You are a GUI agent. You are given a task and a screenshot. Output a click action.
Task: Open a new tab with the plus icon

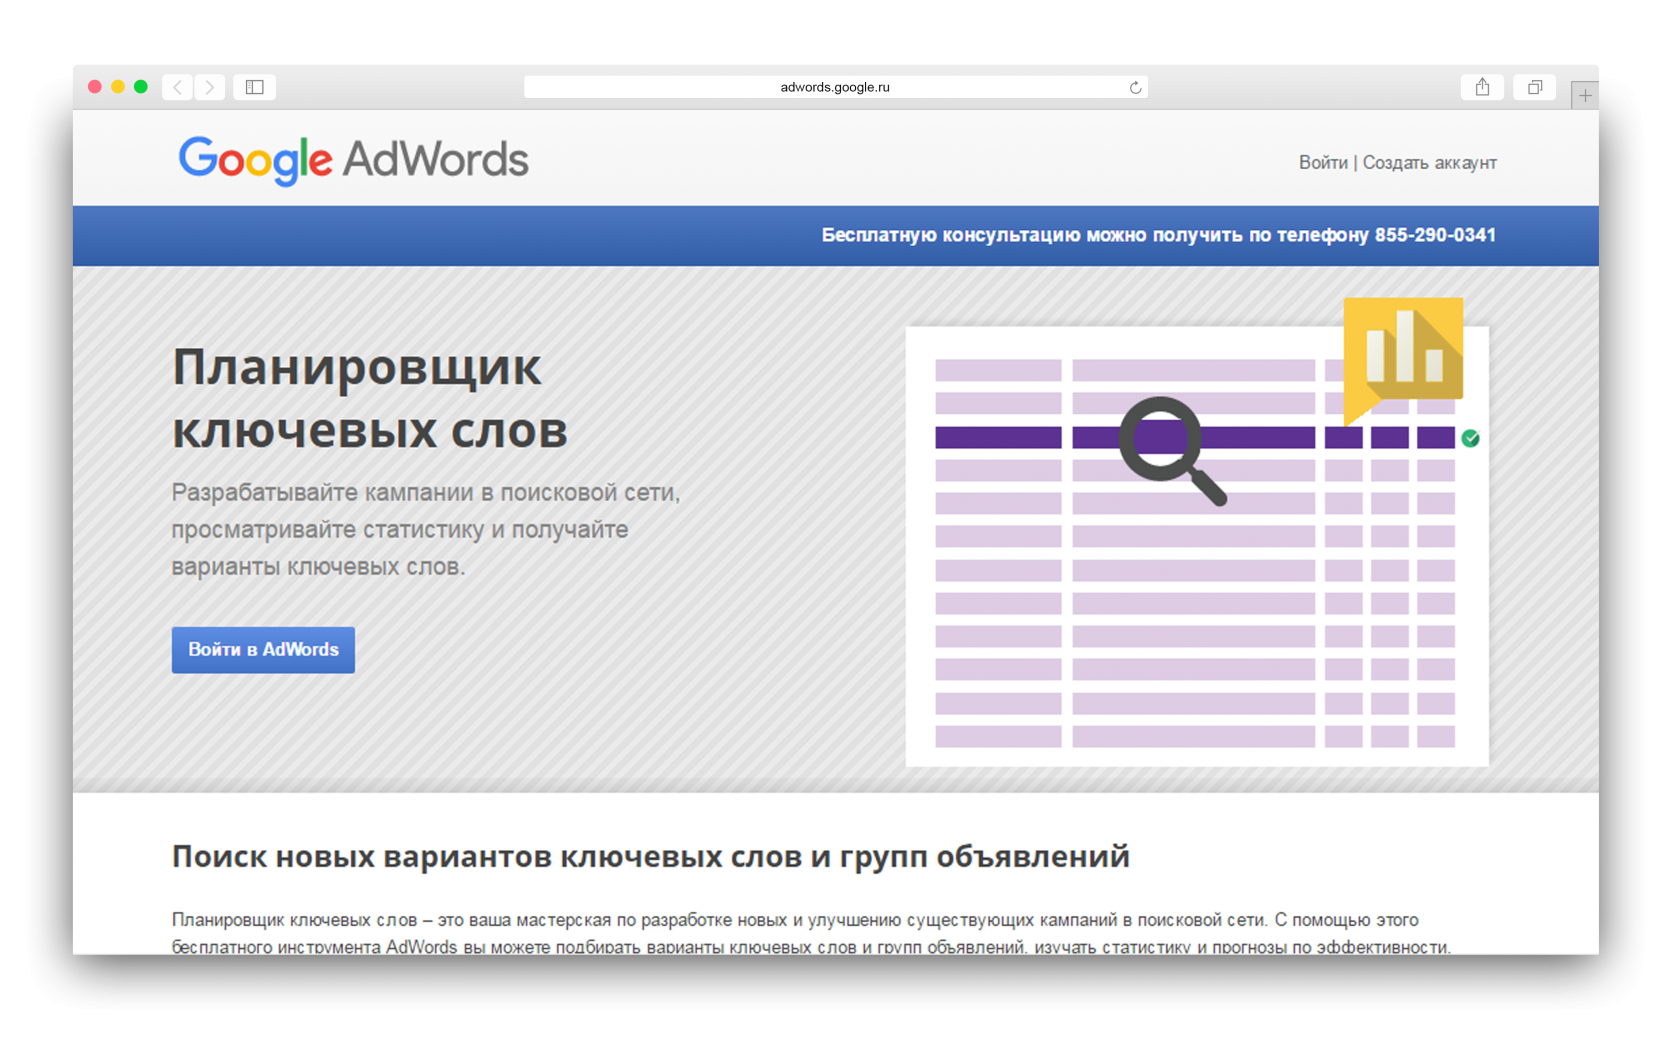1585,95
